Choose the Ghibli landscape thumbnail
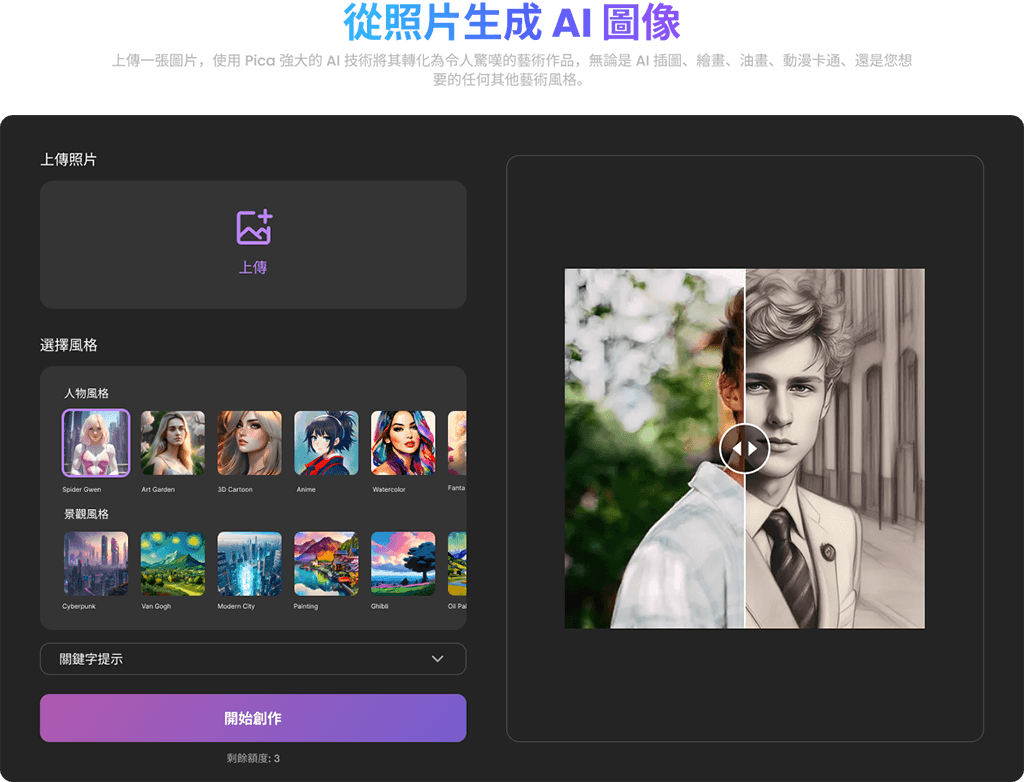This screenshot has height=782, width=1024. 403,563
